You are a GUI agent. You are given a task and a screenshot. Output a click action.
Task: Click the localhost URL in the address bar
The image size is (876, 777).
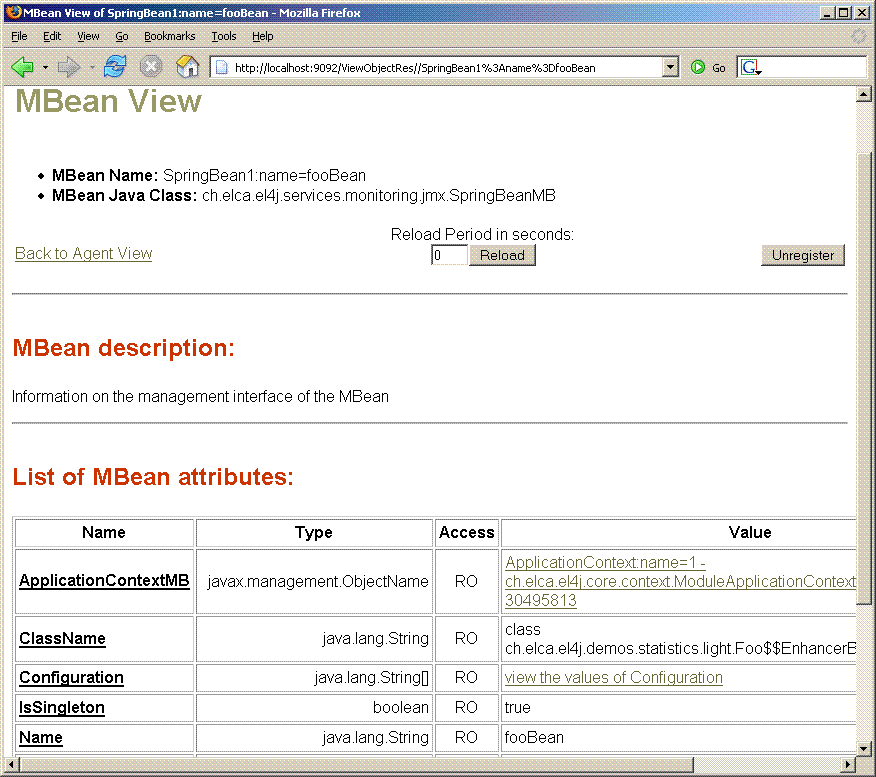point(415,68)
